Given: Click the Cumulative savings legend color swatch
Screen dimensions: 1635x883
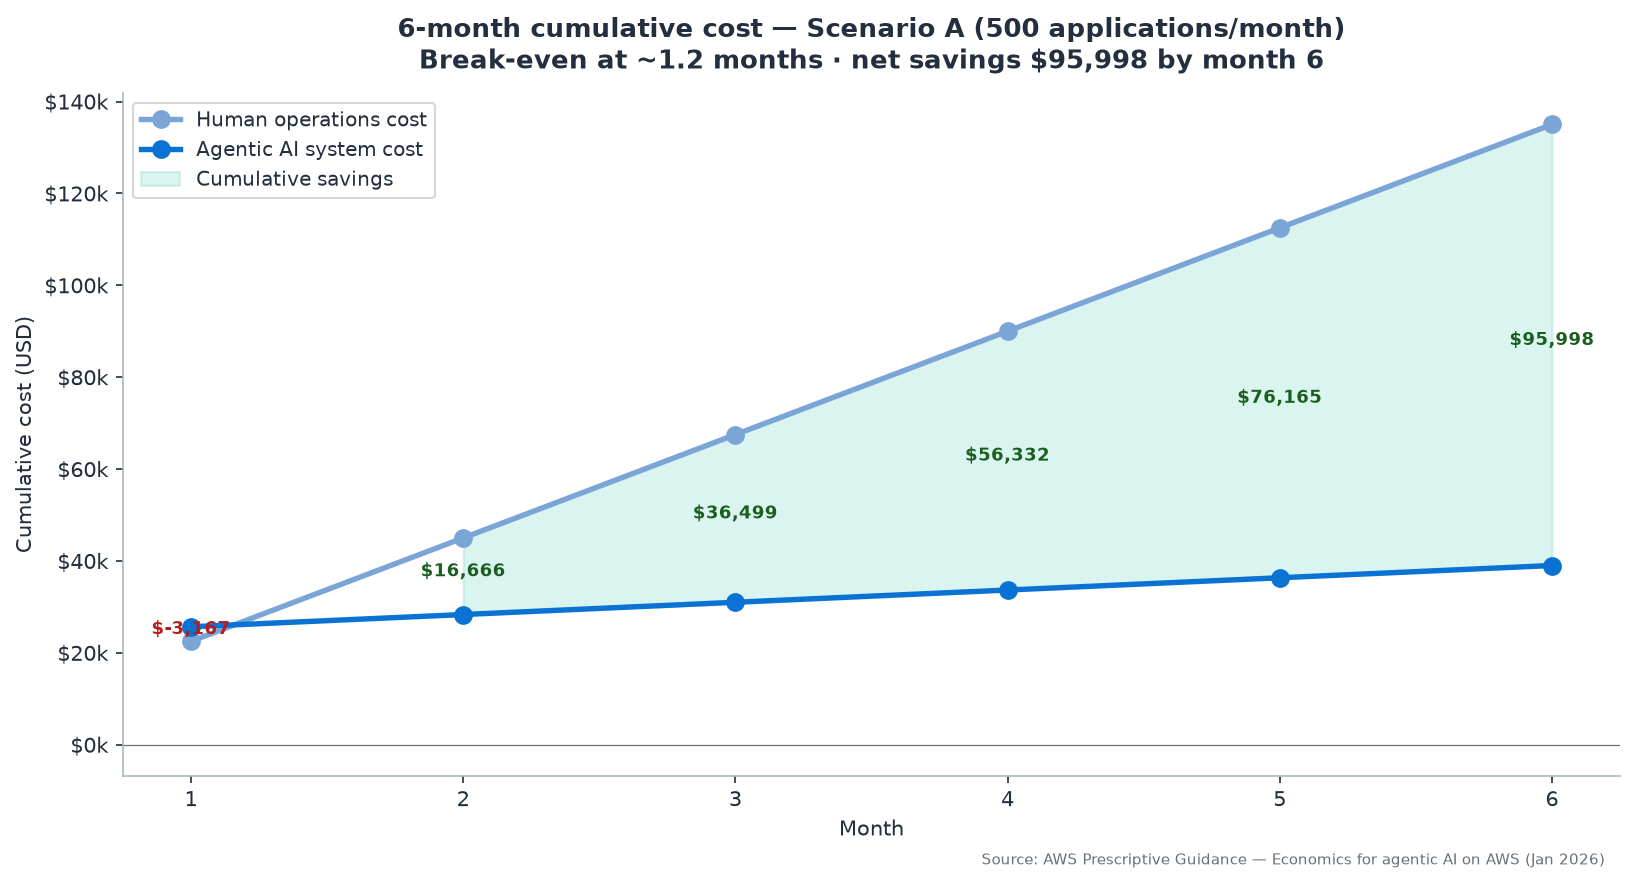Looking at the screenshot, I should (161, 179).
